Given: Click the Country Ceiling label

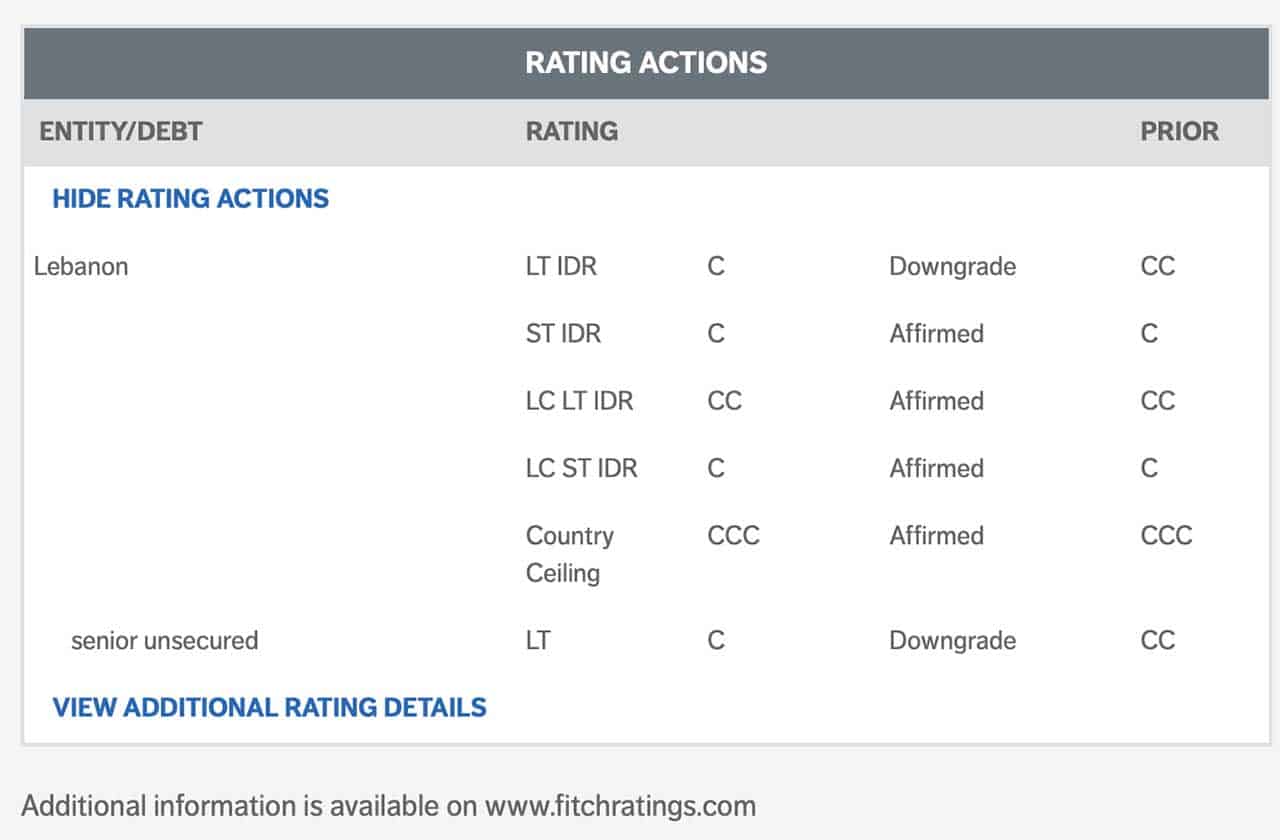Looking at the screenshot, I should click(x=569, y=554).
